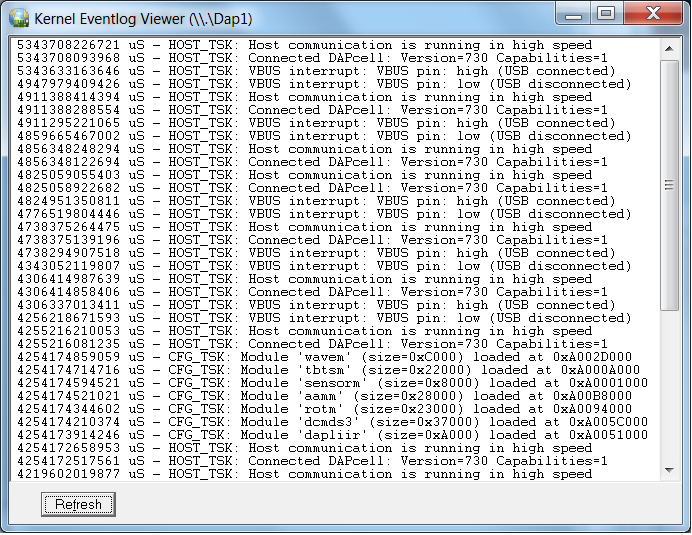
Task: Select log line with timestamp 5343708226721
Action: [x=305, y=45]
